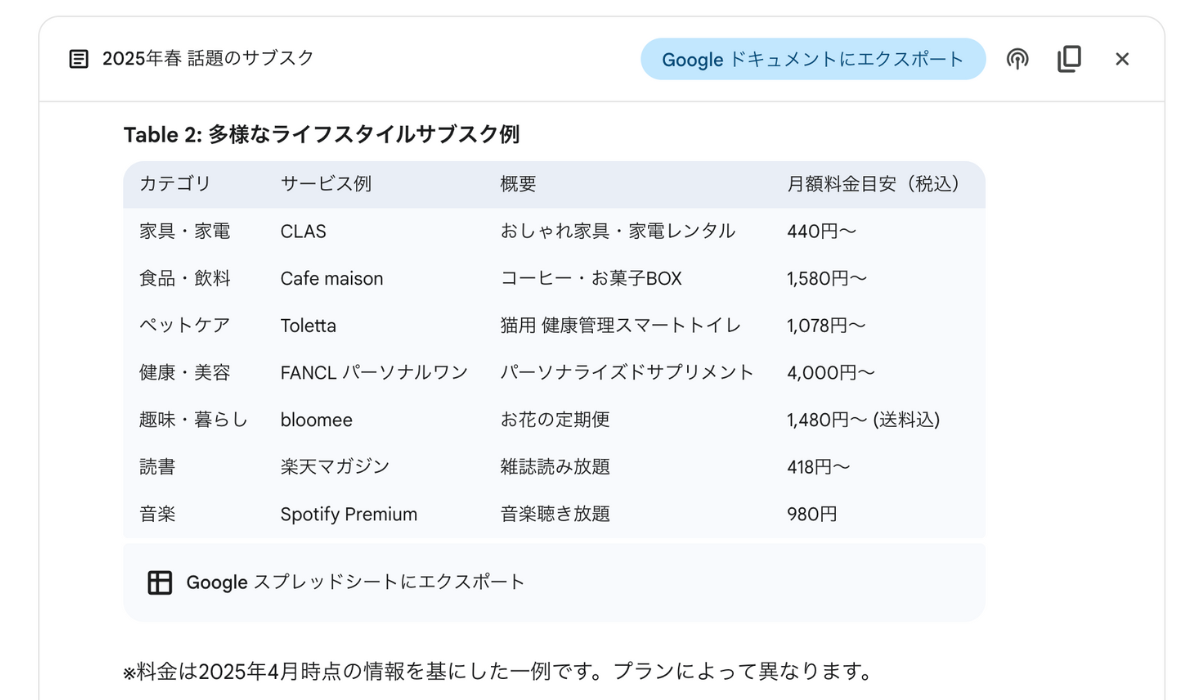Click the FANCL パーソナルワン cell

[374, 372]
